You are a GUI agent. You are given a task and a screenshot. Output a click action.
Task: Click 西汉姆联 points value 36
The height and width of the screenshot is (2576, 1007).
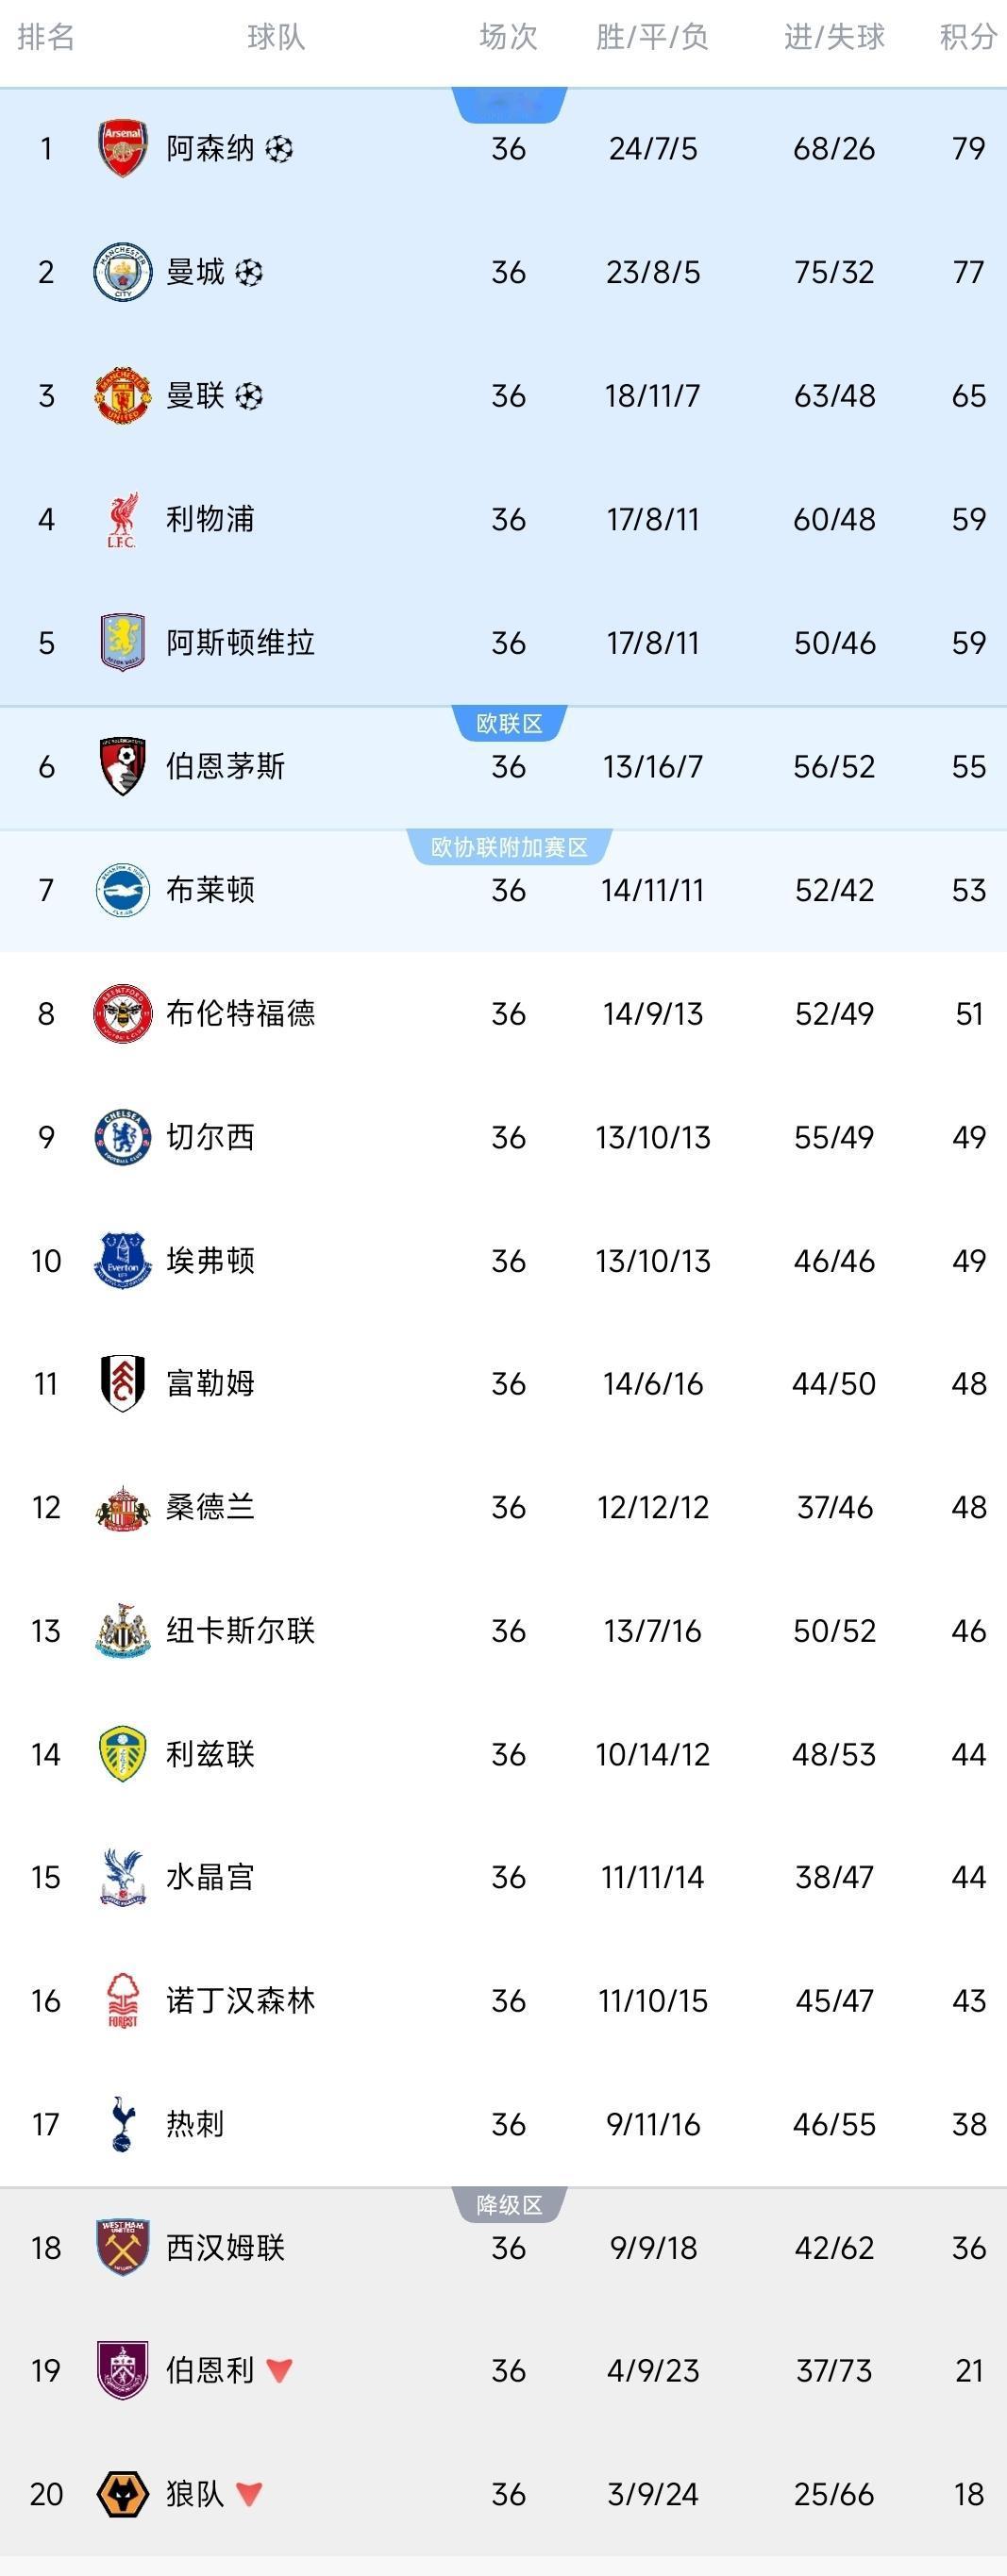coord(968,2248)
